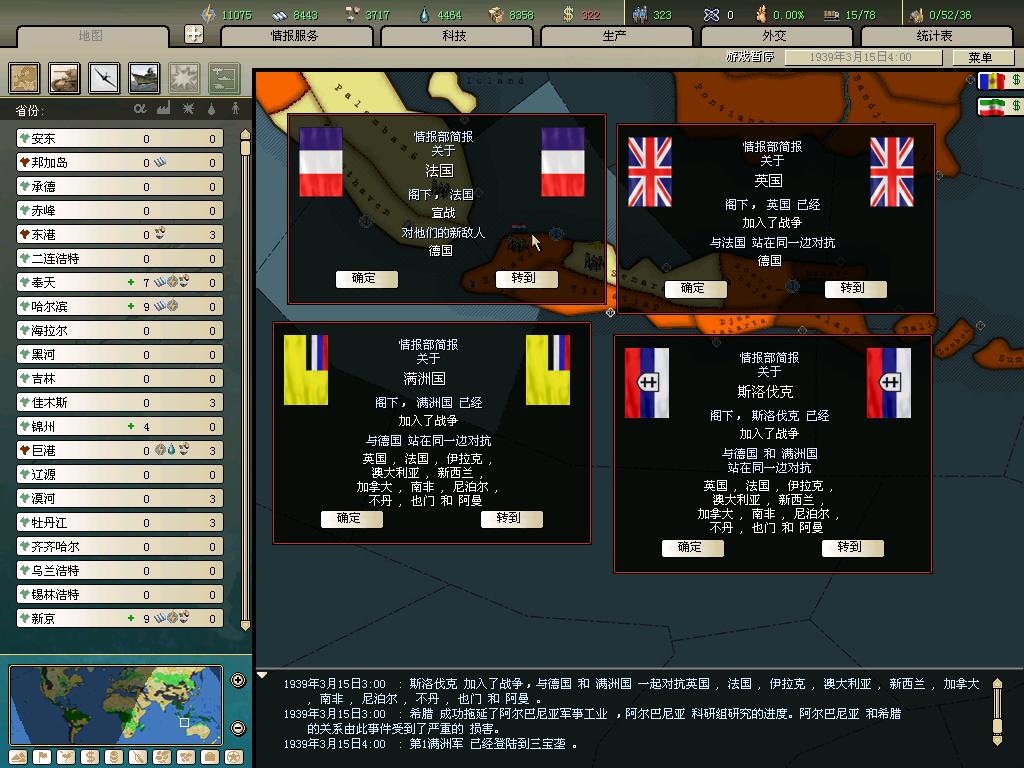Select province 巨港 in the list
This screenshot has height=768, width=1024.
[120, 451]
